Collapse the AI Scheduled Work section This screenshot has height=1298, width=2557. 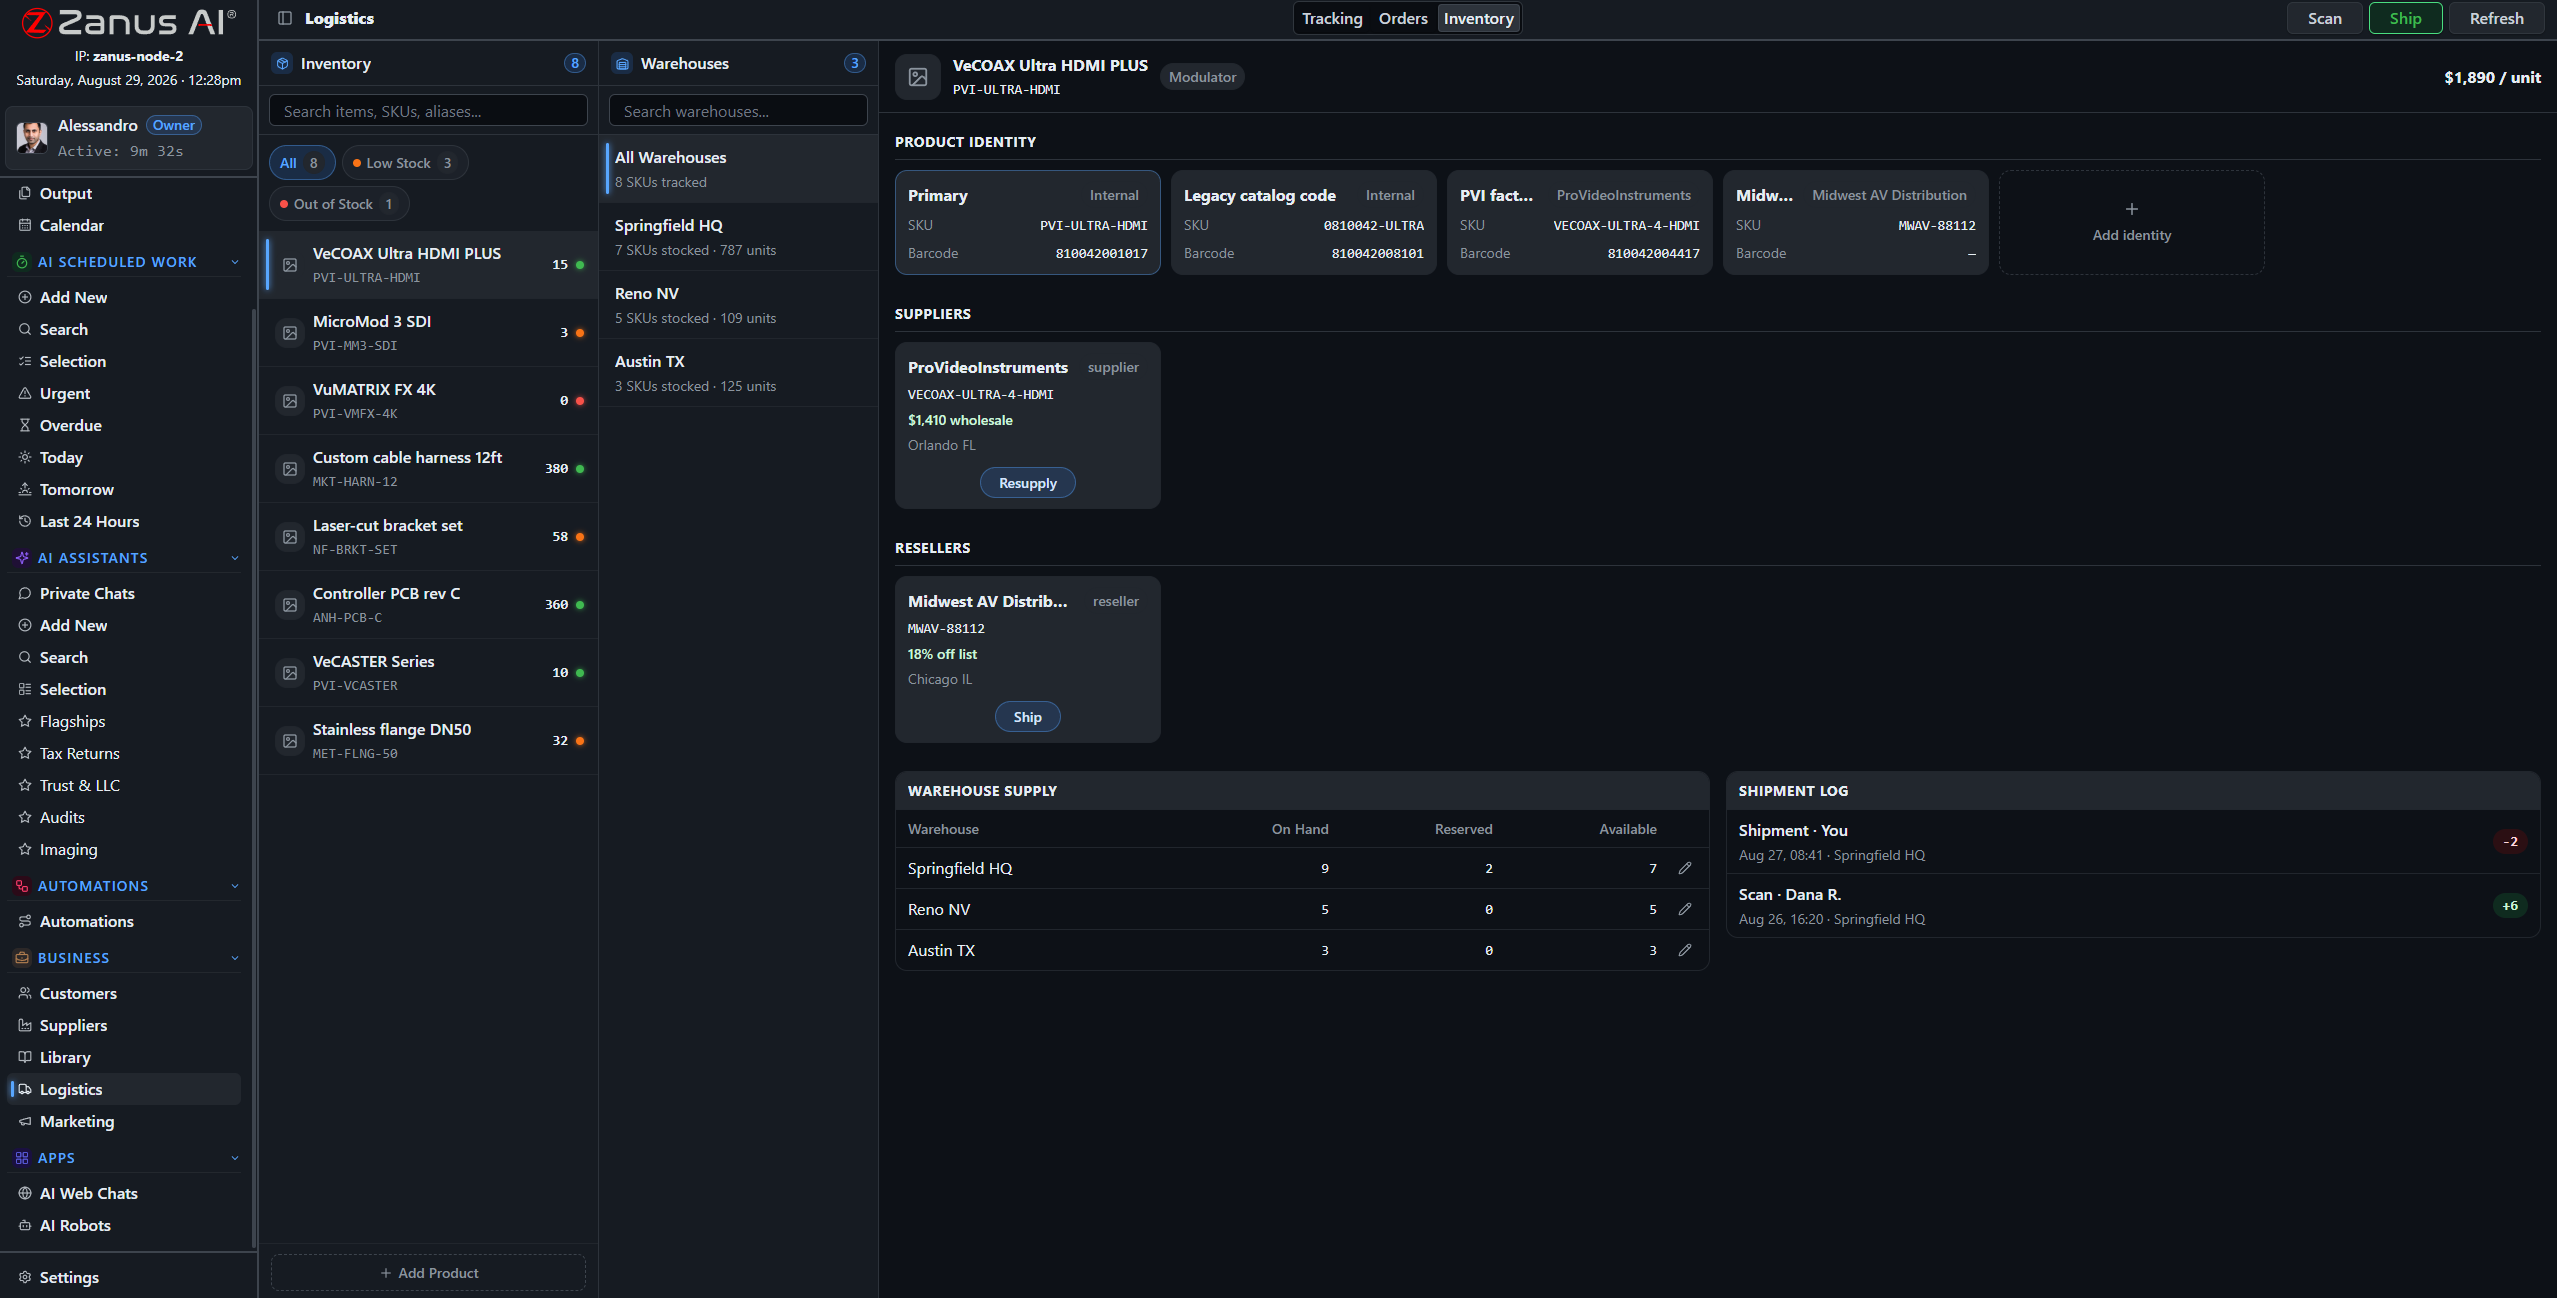235,262
